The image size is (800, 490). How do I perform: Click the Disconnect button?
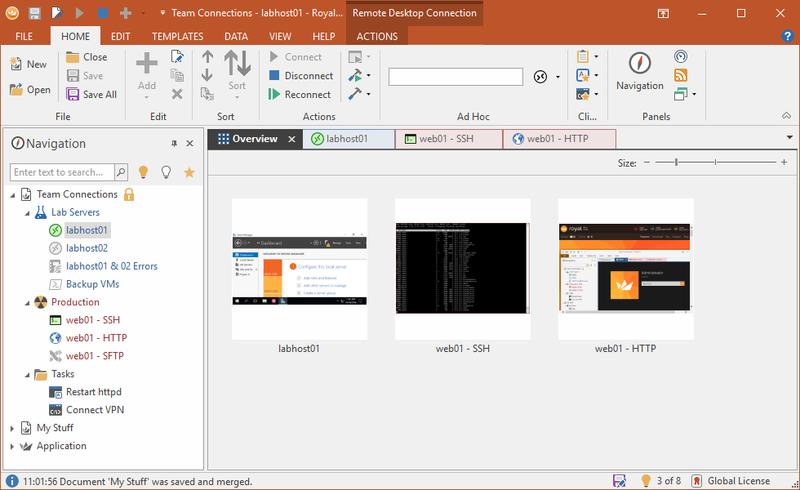[301, 76]
